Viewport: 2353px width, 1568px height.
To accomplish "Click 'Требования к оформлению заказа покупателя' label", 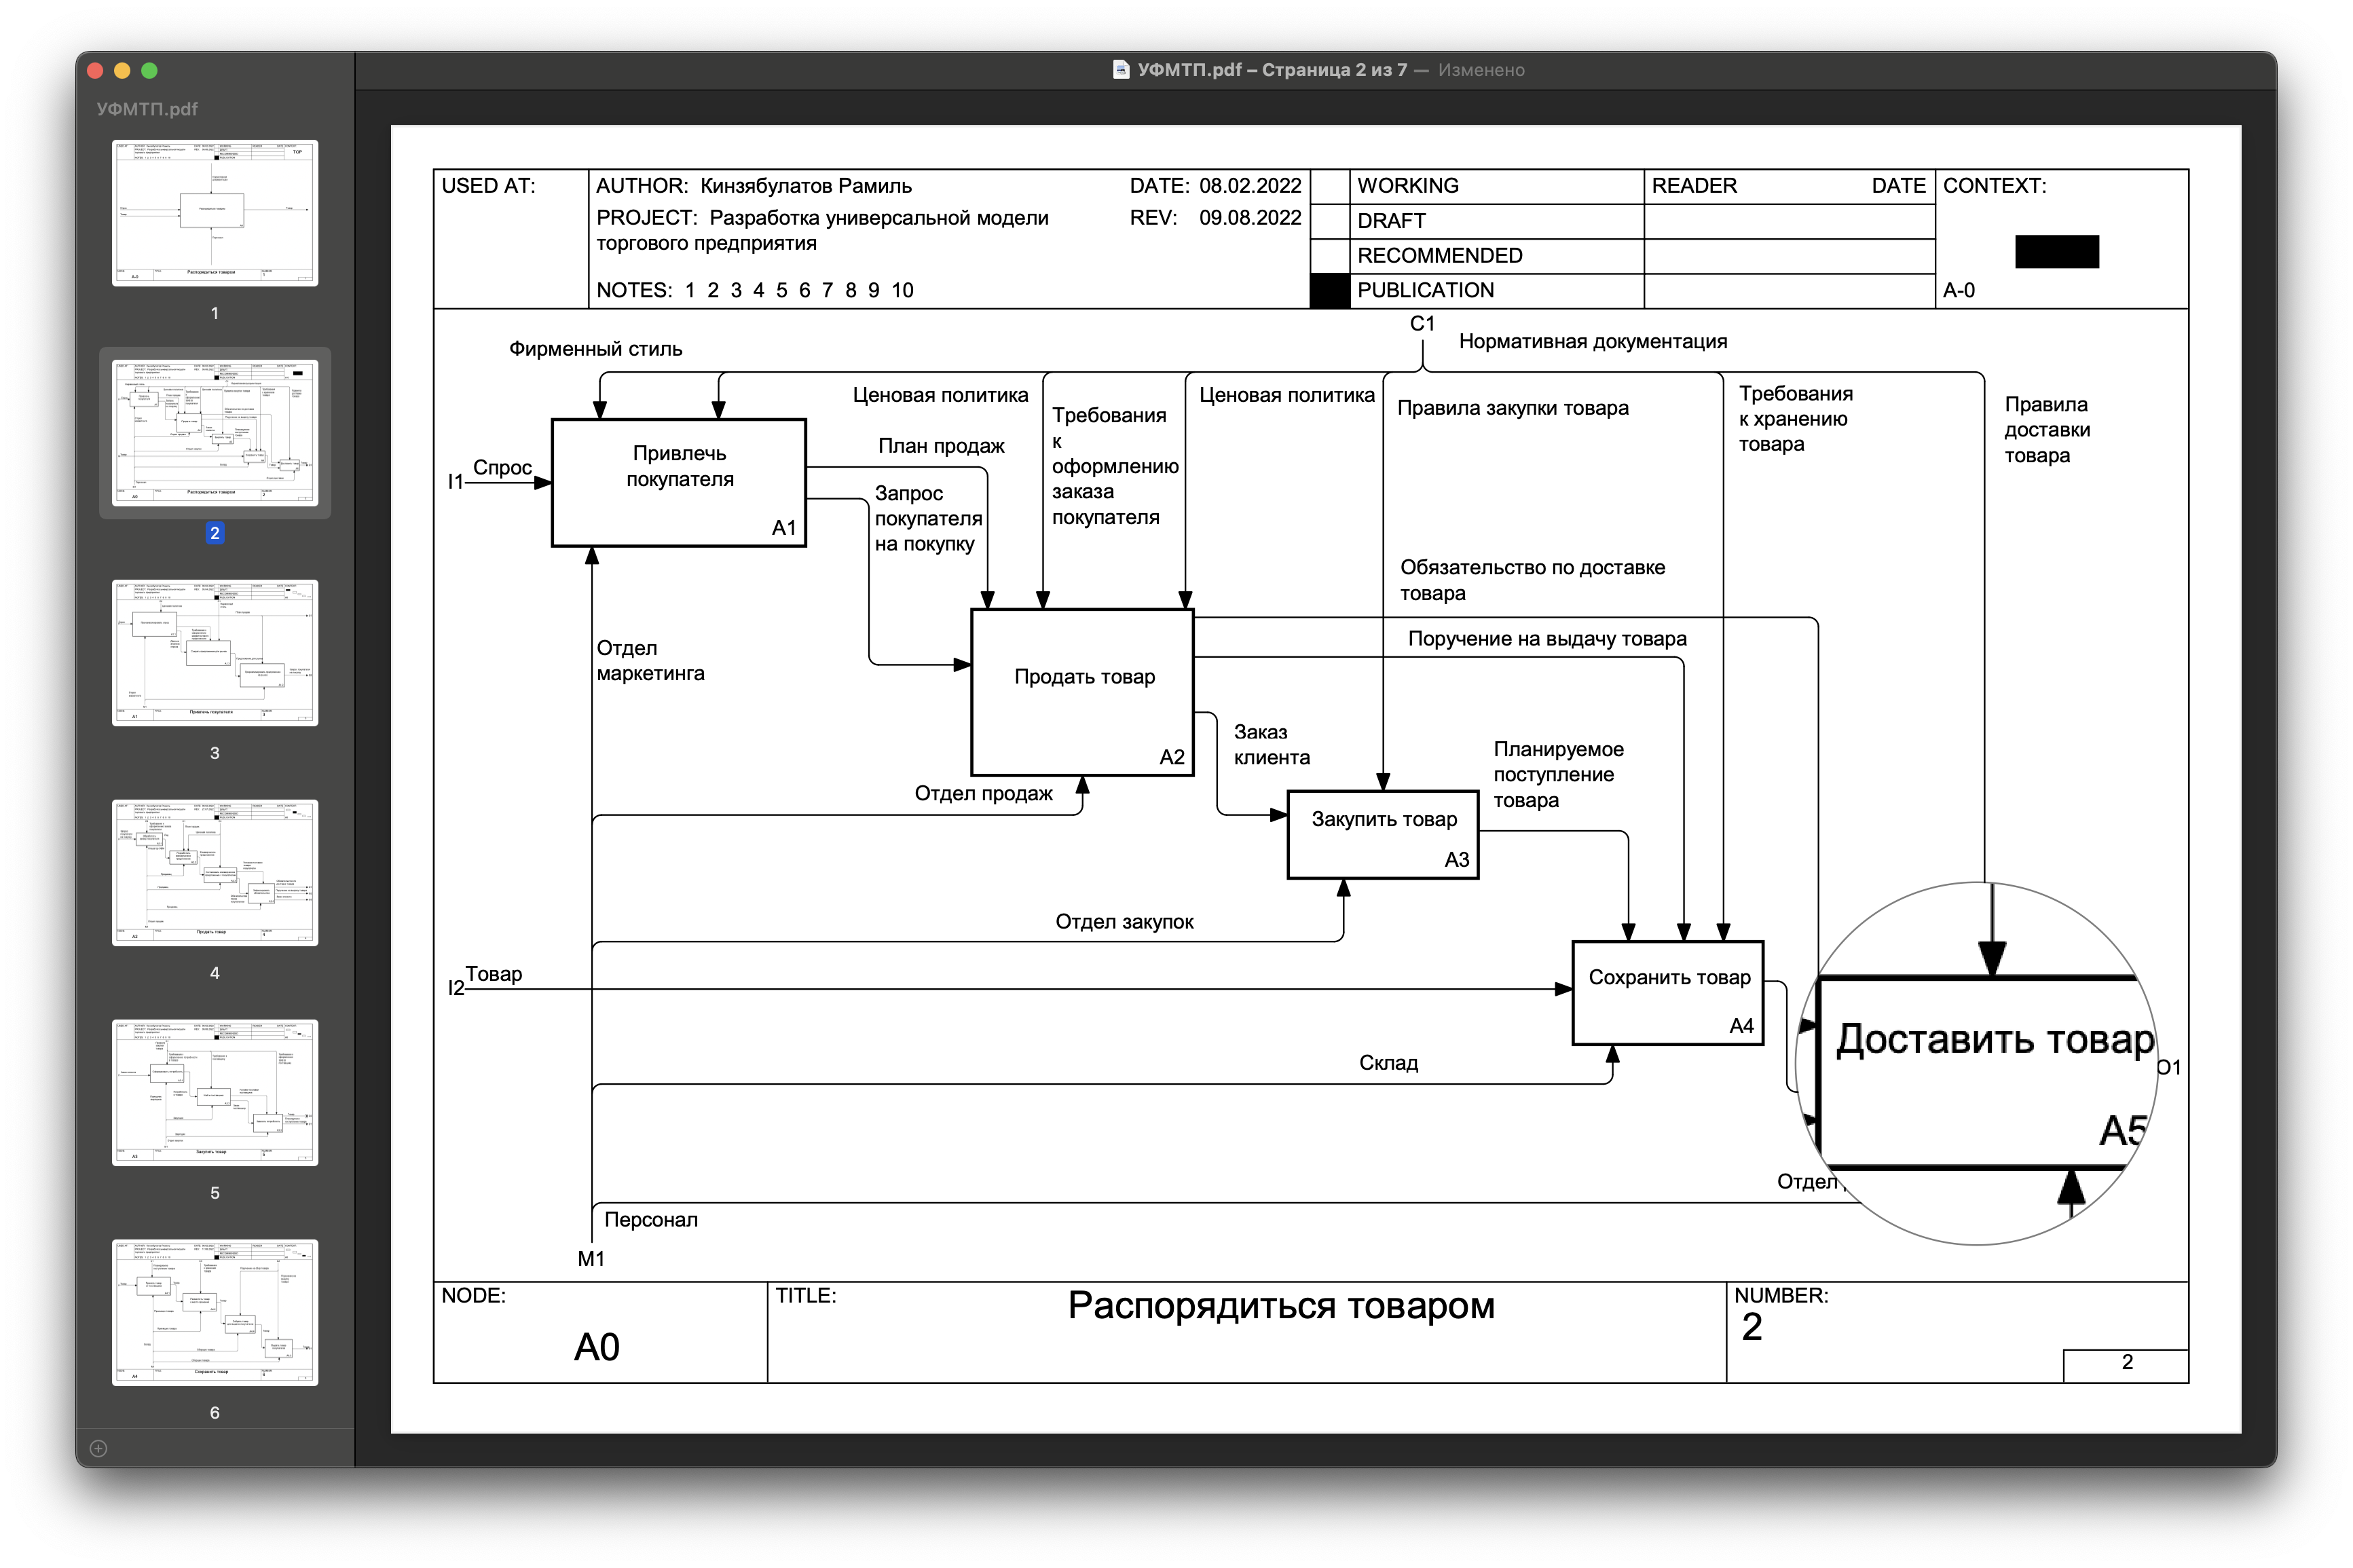I will coord(1115,466).
